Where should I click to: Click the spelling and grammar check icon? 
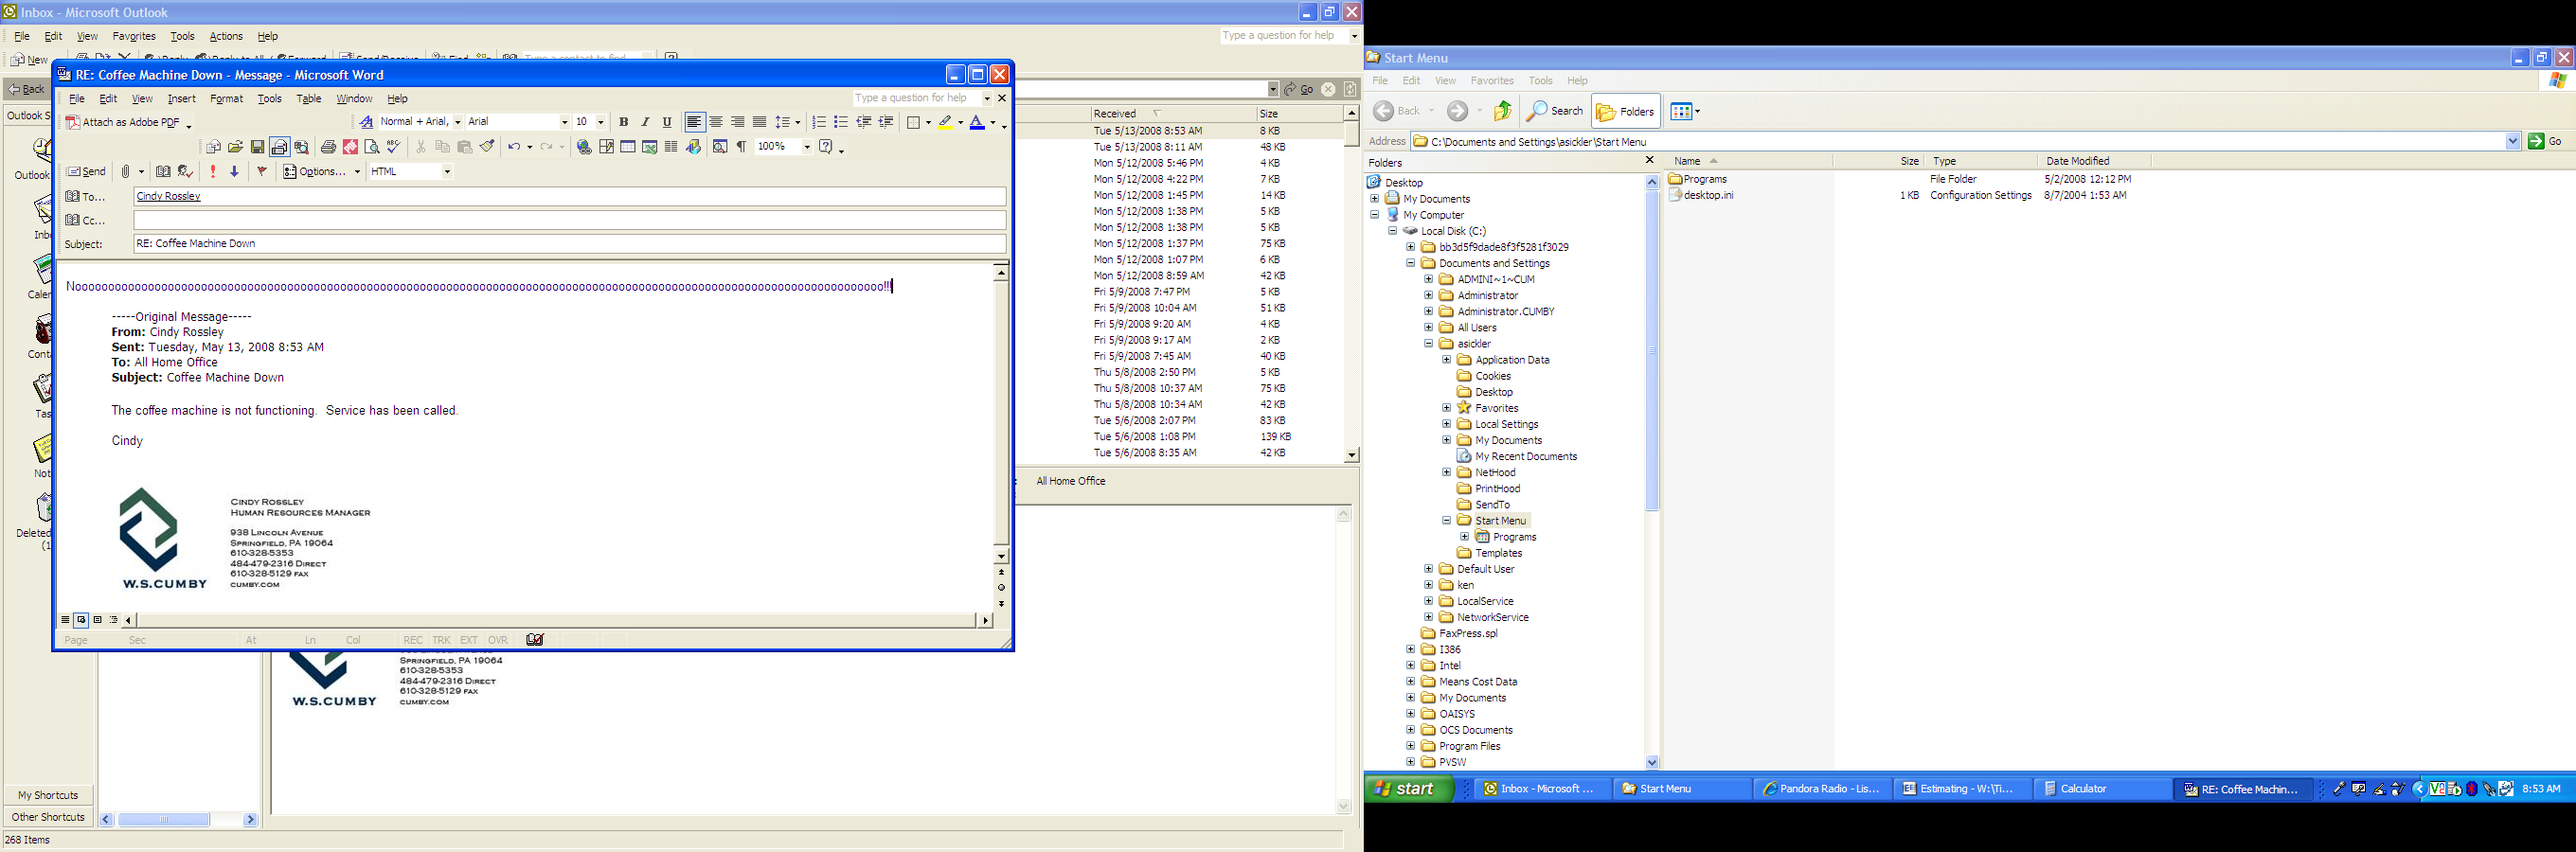(x=394, y=147)
